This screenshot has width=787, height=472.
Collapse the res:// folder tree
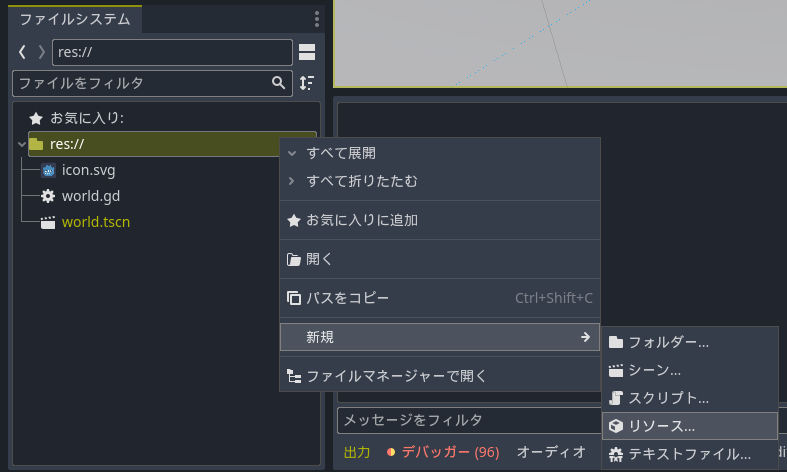click(22, 145)
